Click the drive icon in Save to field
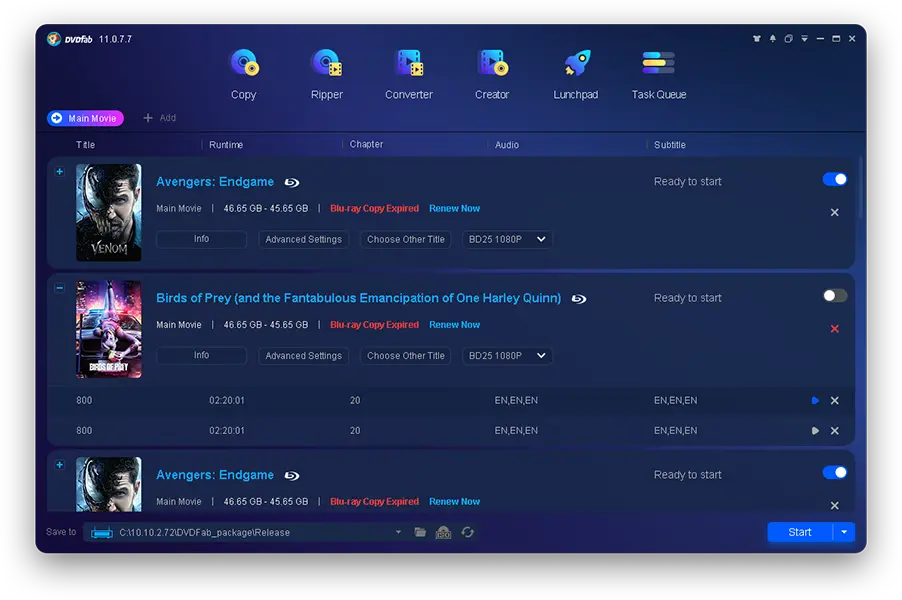Image resolution: width=902 pixels, height=600 pixels. coord(102,533)
